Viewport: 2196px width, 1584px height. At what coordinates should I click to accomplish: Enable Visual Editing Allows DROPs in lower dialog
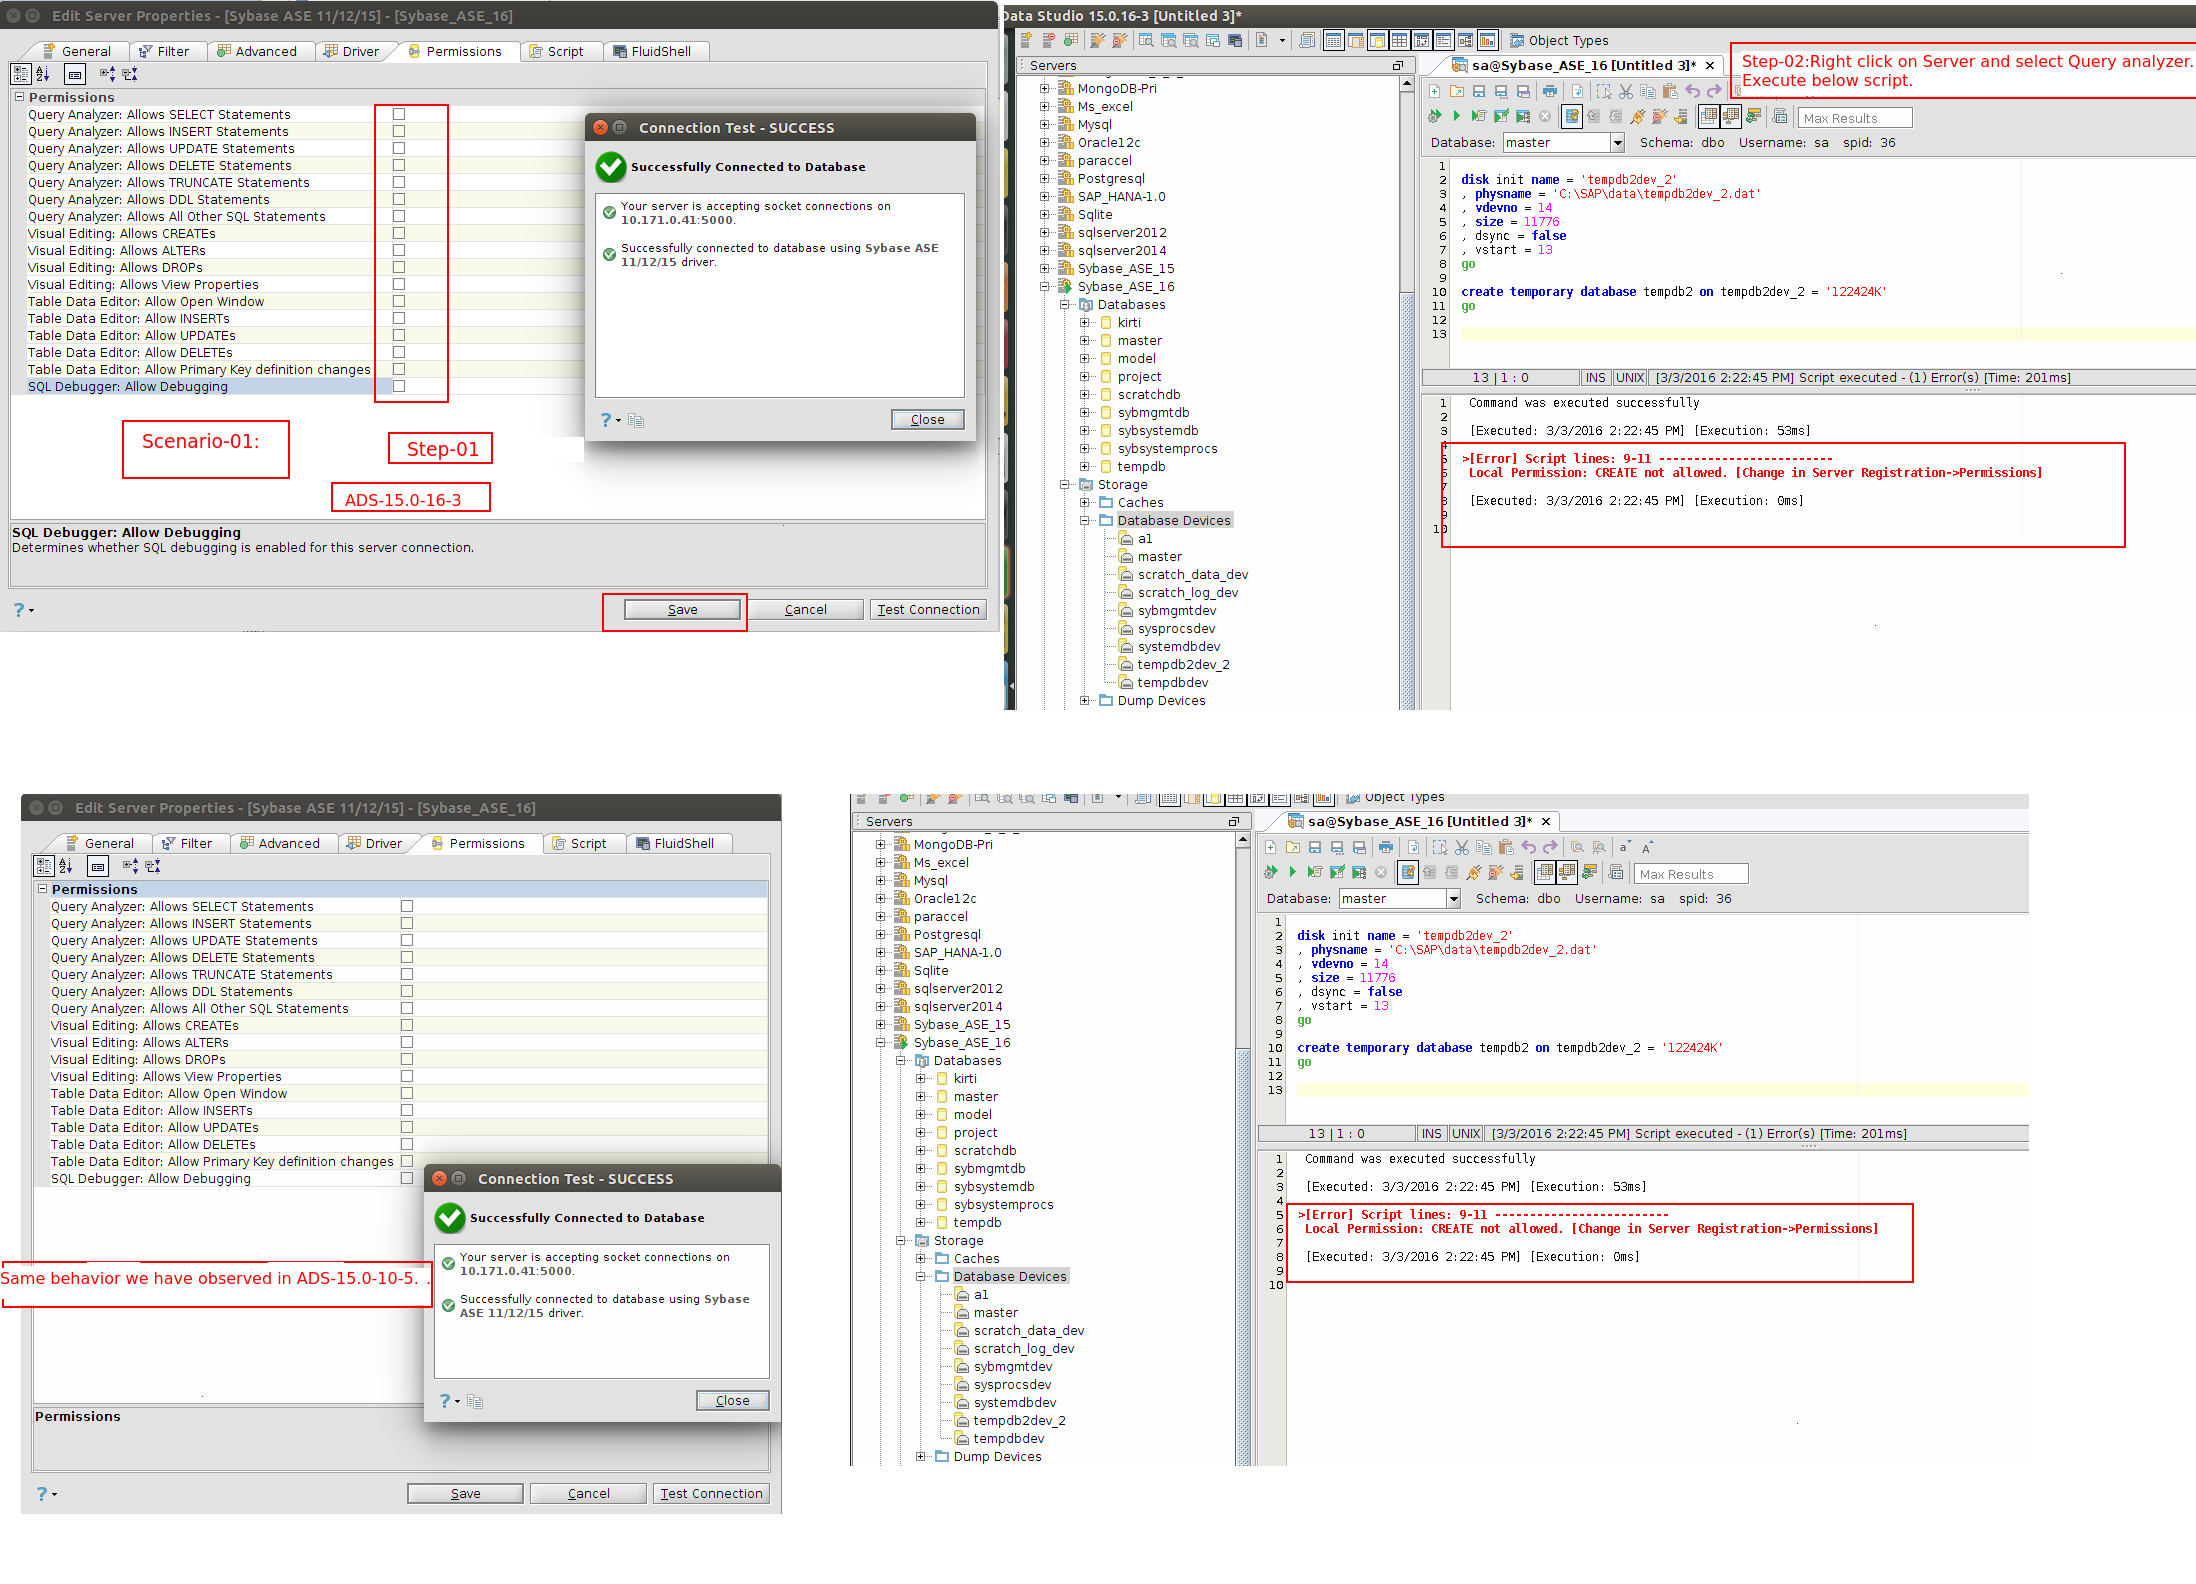coord(407,1059)
